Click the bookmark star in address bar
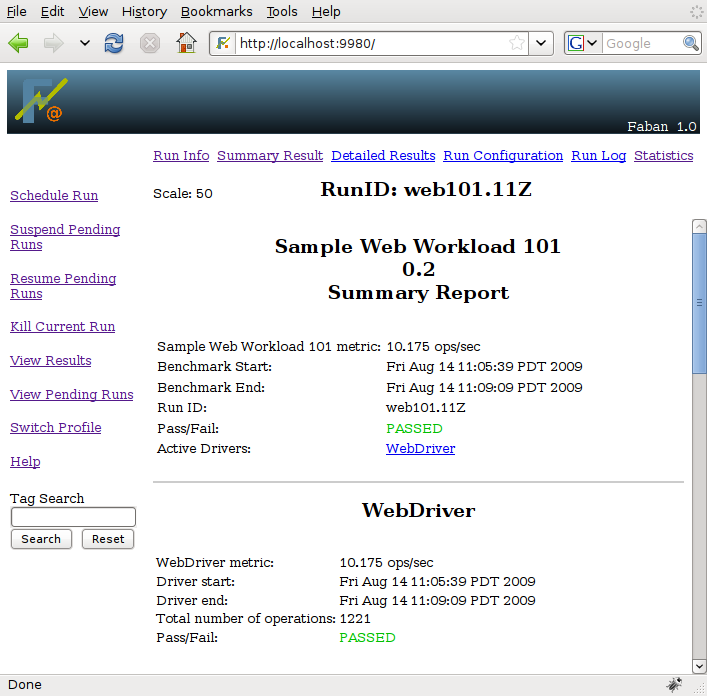The width and height of the screenshot is (707, 696). click(x=517, y=43)
